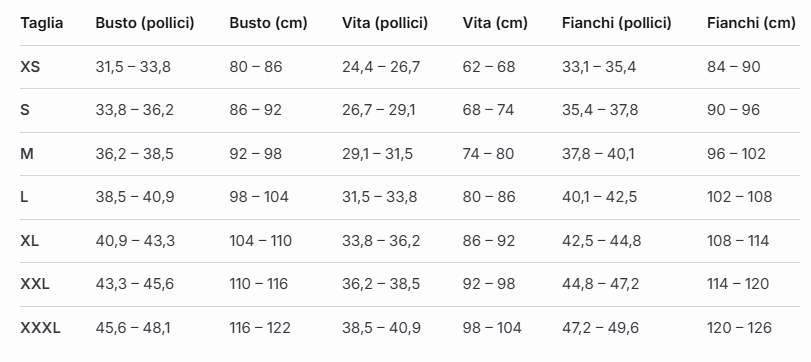Click the Vita (cm) column header
The height and width of the screenshot is (362, 811).
point(495,23)
